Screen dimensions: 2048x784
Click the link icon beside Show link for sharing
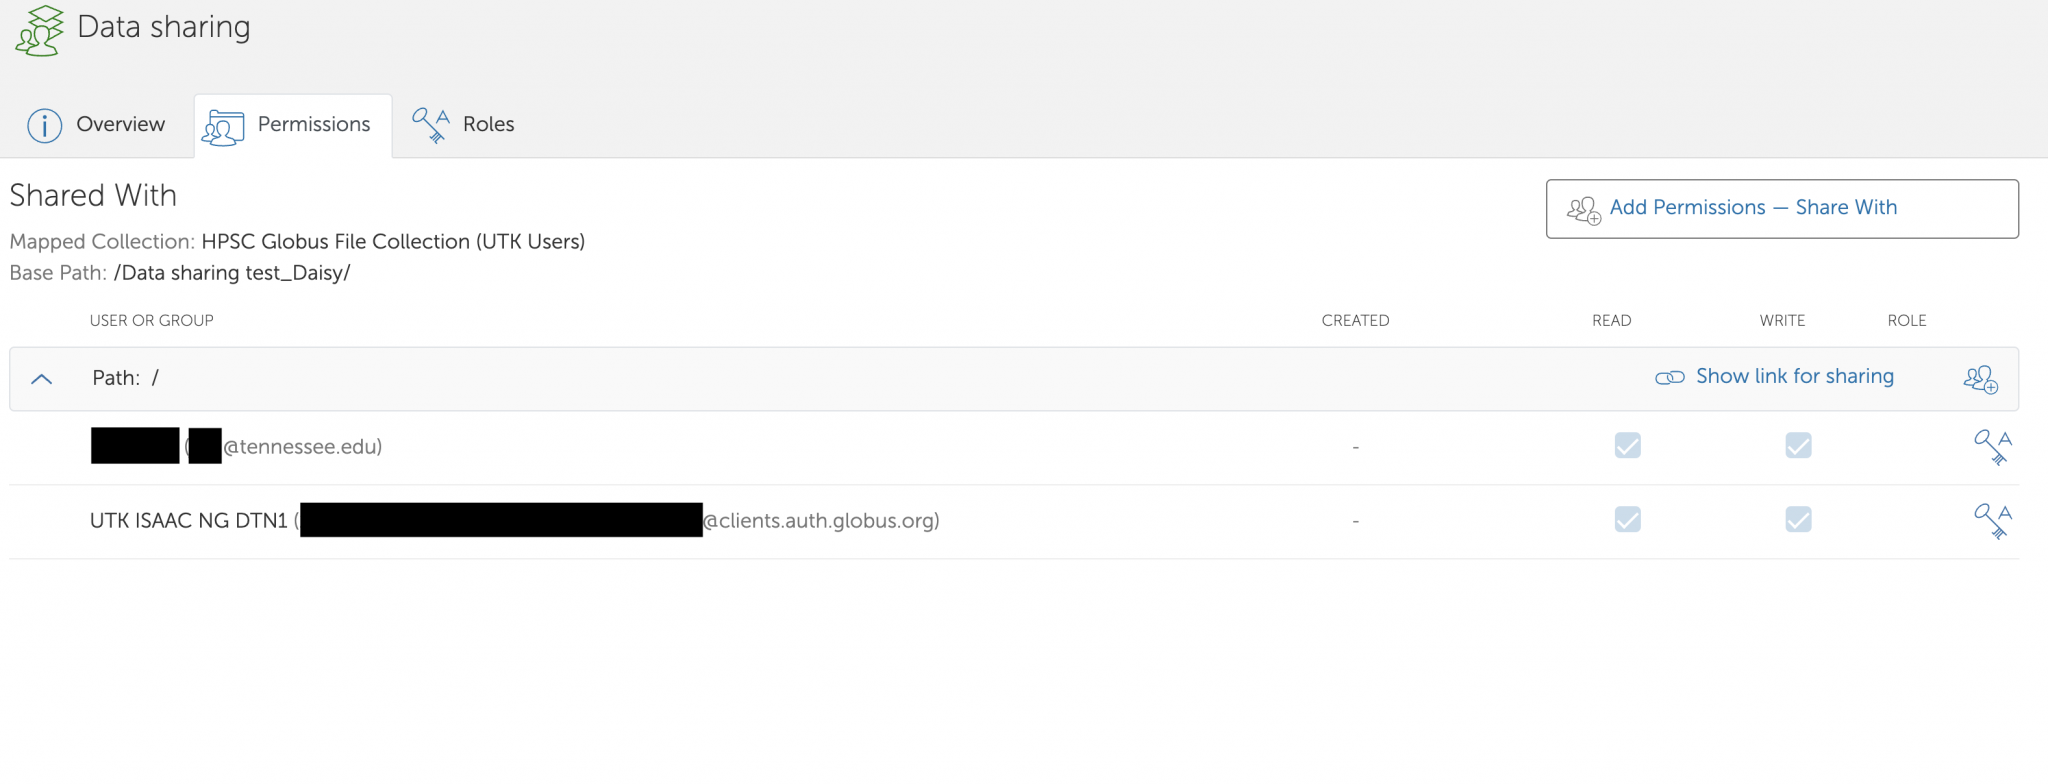1669,378
